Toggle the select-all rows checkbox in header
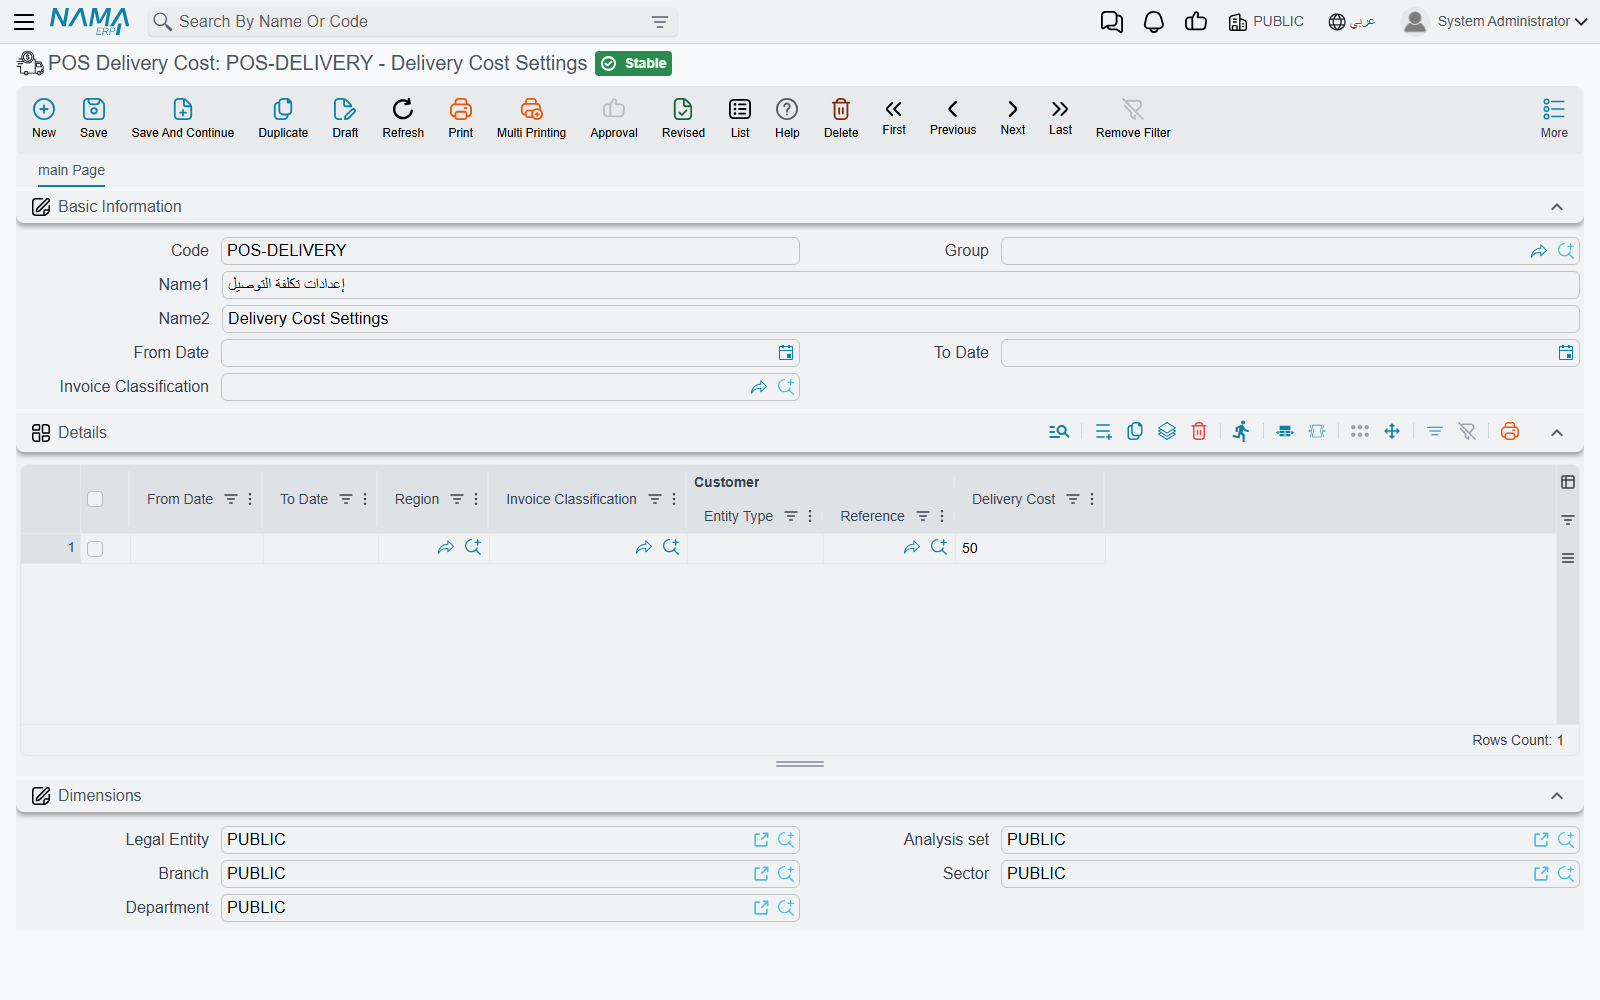The height and width of the screenshot is (1000, 1600). [95, 499]
